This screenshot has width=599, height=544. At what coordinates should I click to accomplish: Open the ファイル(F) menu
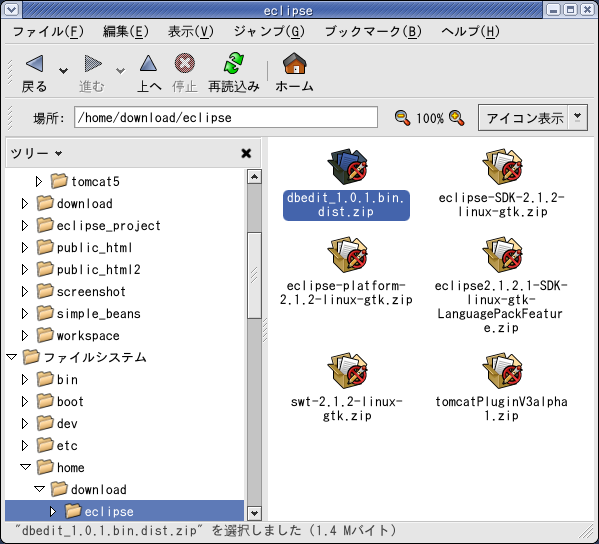point(48,31)
